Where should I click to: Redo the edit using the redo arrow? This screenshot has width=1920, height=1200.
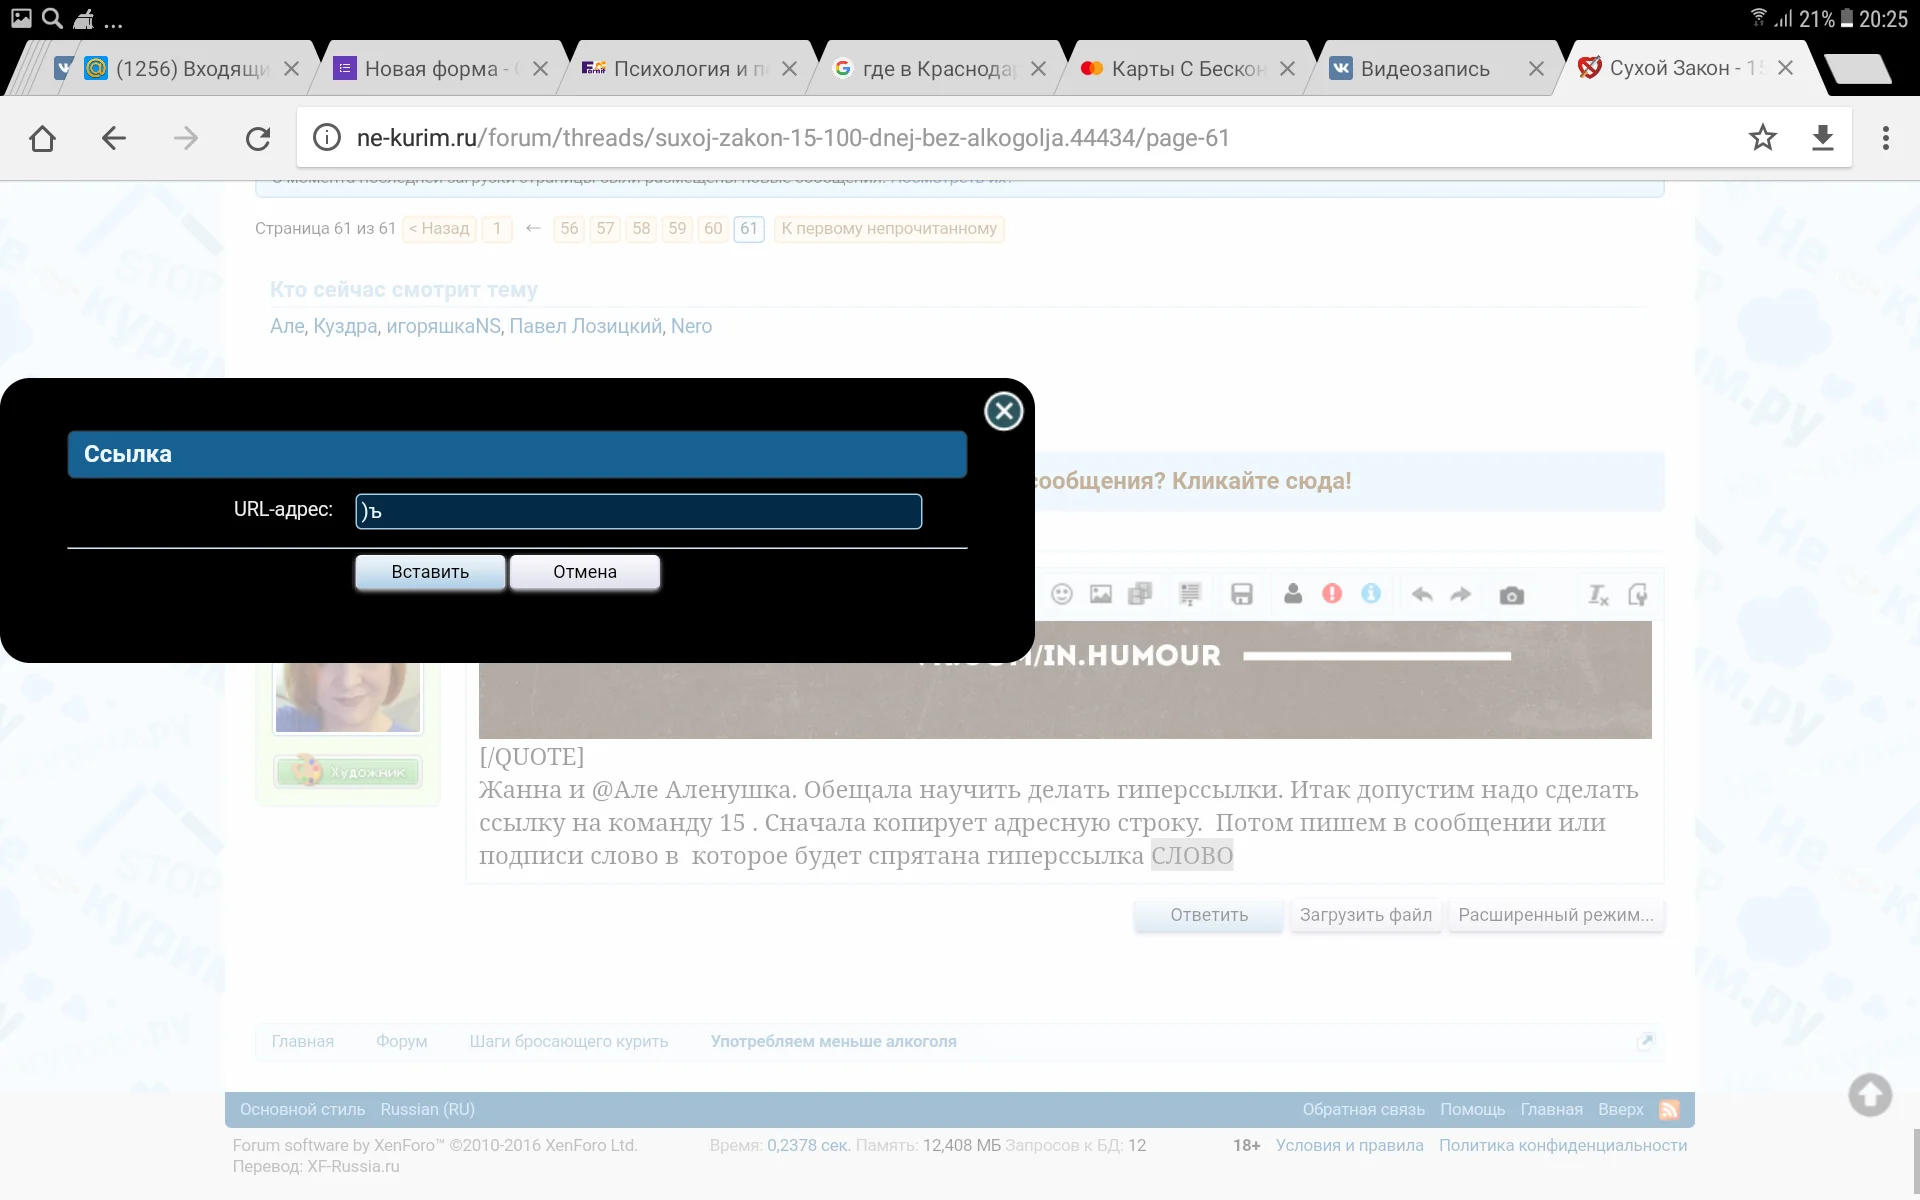1462,593
